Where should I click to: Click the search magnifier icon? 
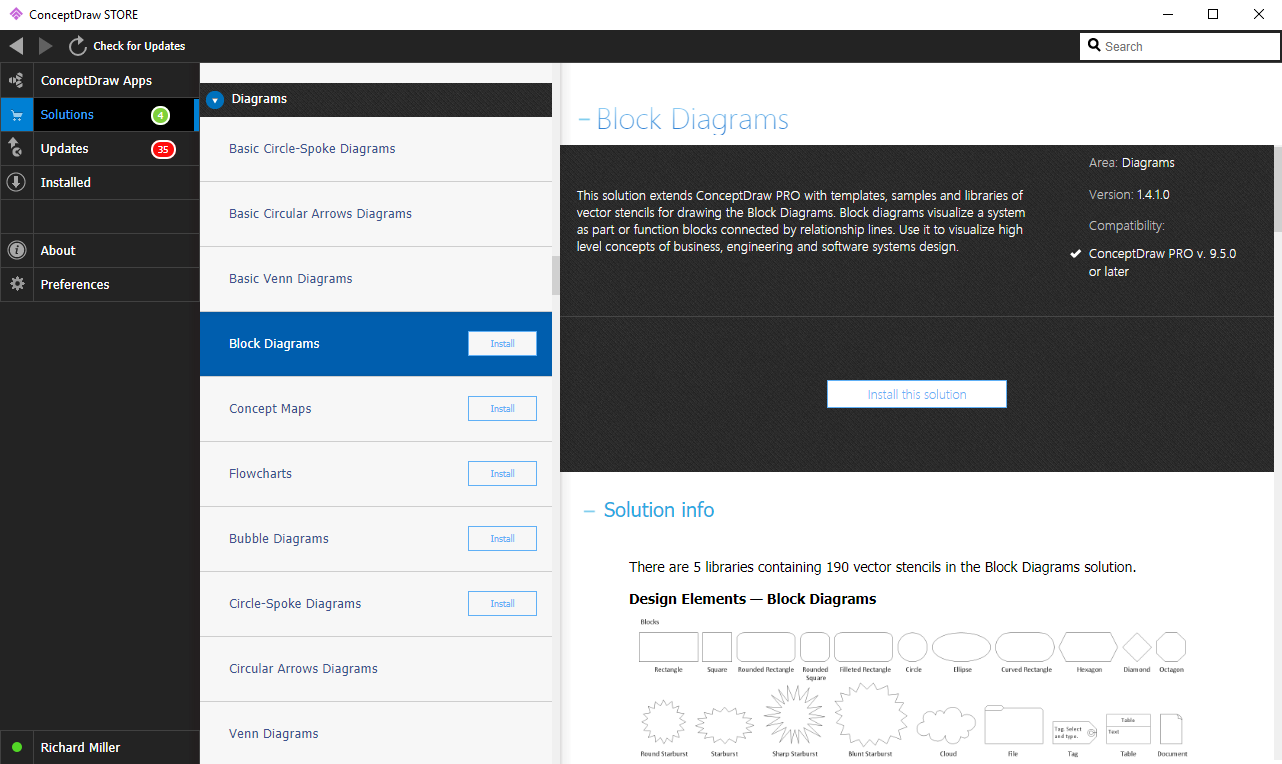pos(1094,46)
